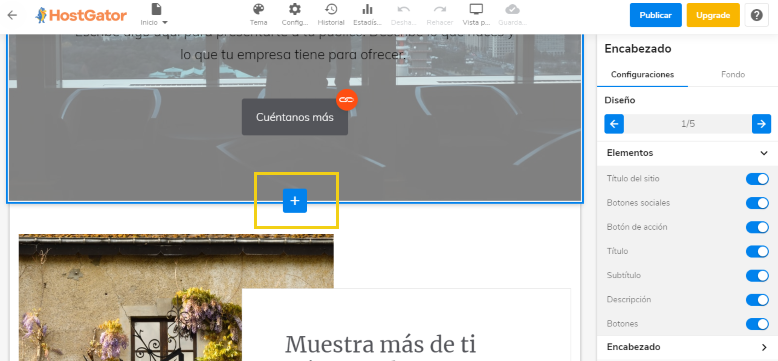The height and width of the screenshot is (361, 778).
Task: Click the 'Muestra más de ti' heading
Action: point(380,344)
